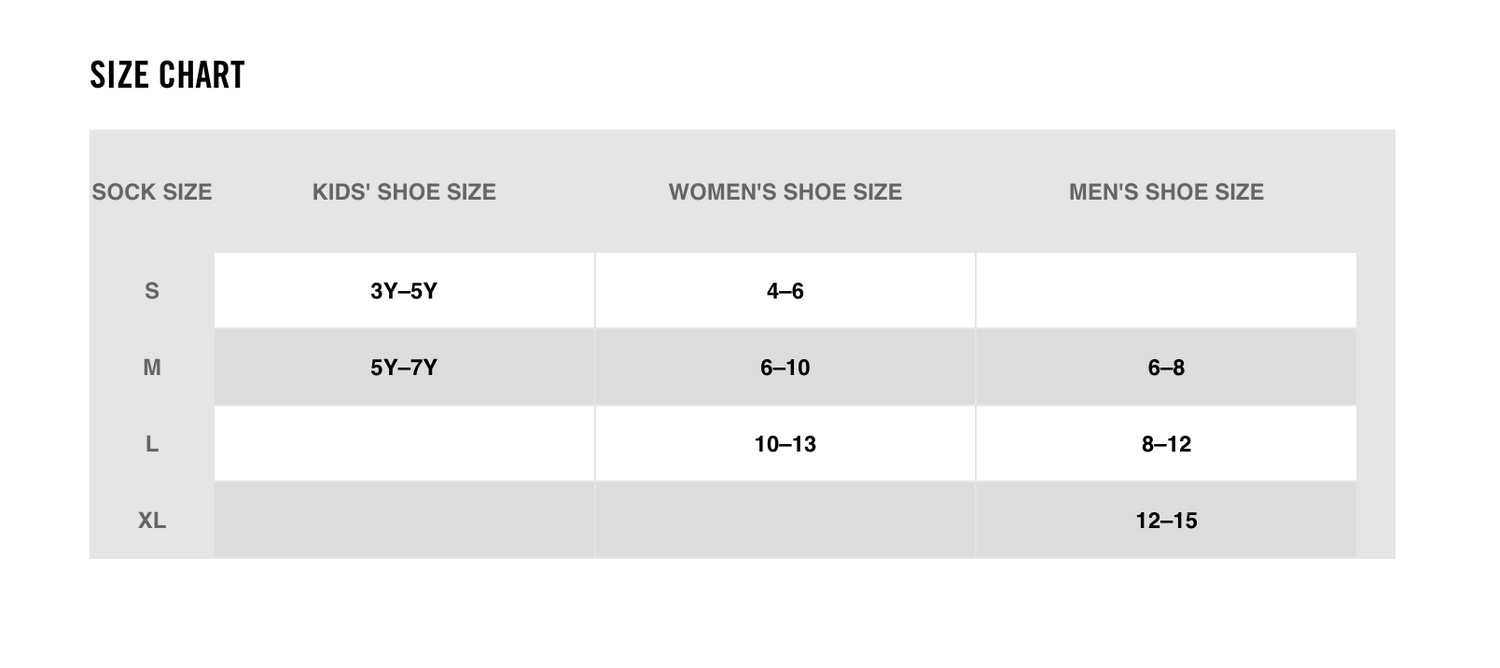
Task: Click the SIZE CHART heading
Action: coord(167,75)
